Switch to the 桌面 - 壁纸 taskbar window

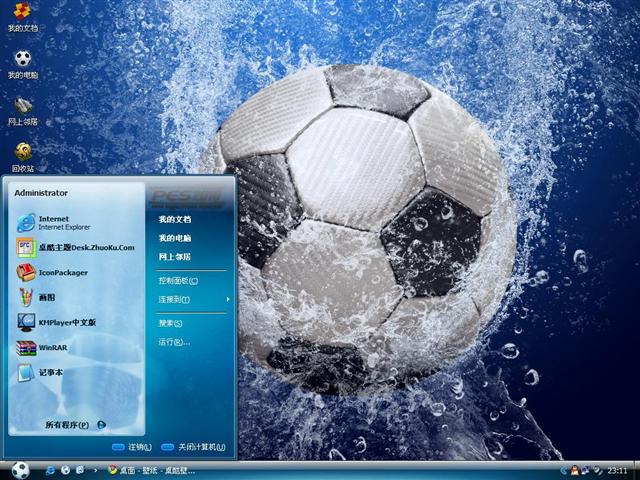click(151, 470)
